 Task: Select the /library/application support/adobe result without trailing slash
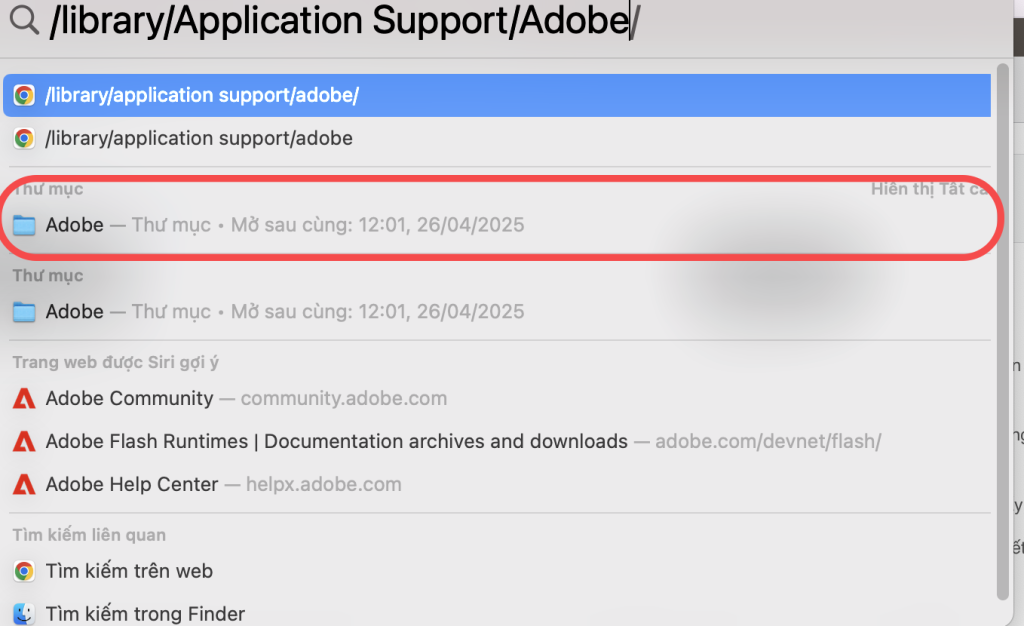(497, 138)
